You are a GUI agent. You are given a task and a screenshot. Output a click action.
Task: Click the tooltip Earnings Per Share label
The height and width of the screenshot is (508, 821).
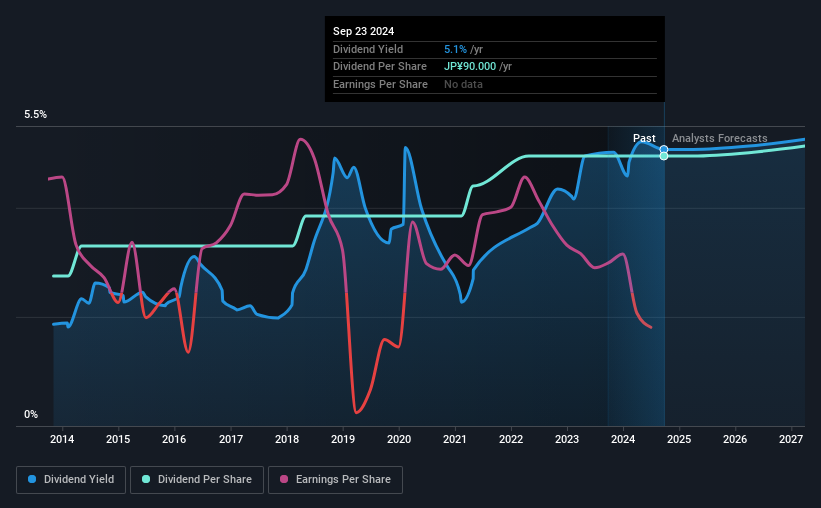[380, 84]
